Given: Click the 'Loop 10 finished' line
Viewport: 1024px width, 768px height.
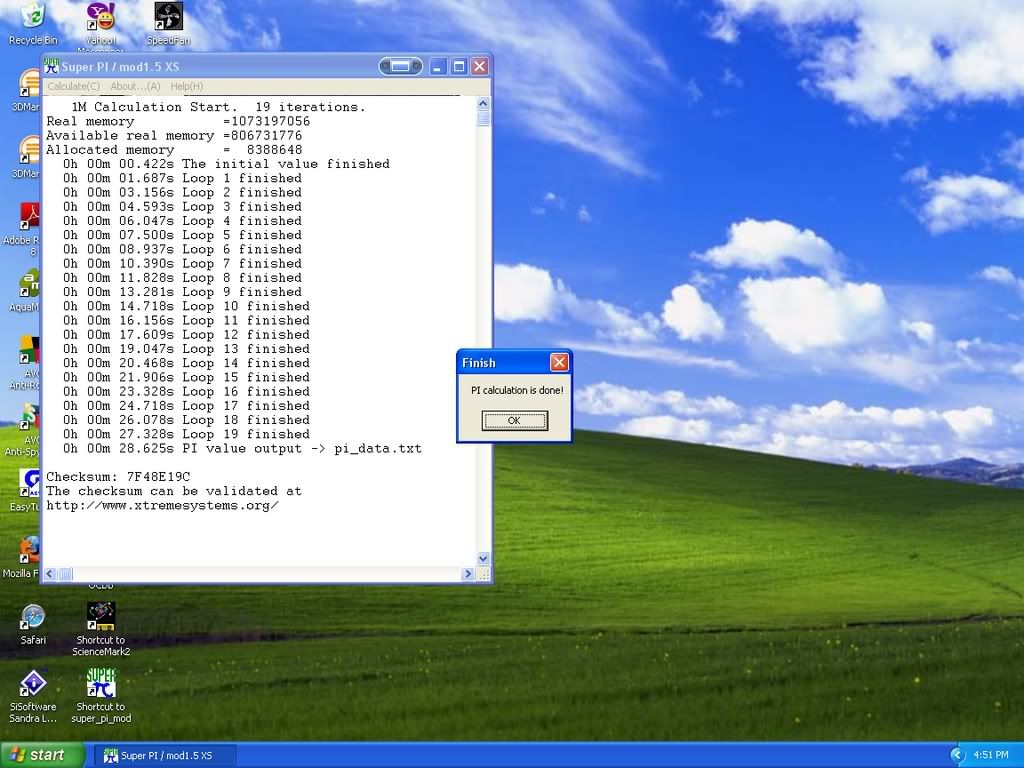Looking at the screenshot, I should tap(186, 306).
